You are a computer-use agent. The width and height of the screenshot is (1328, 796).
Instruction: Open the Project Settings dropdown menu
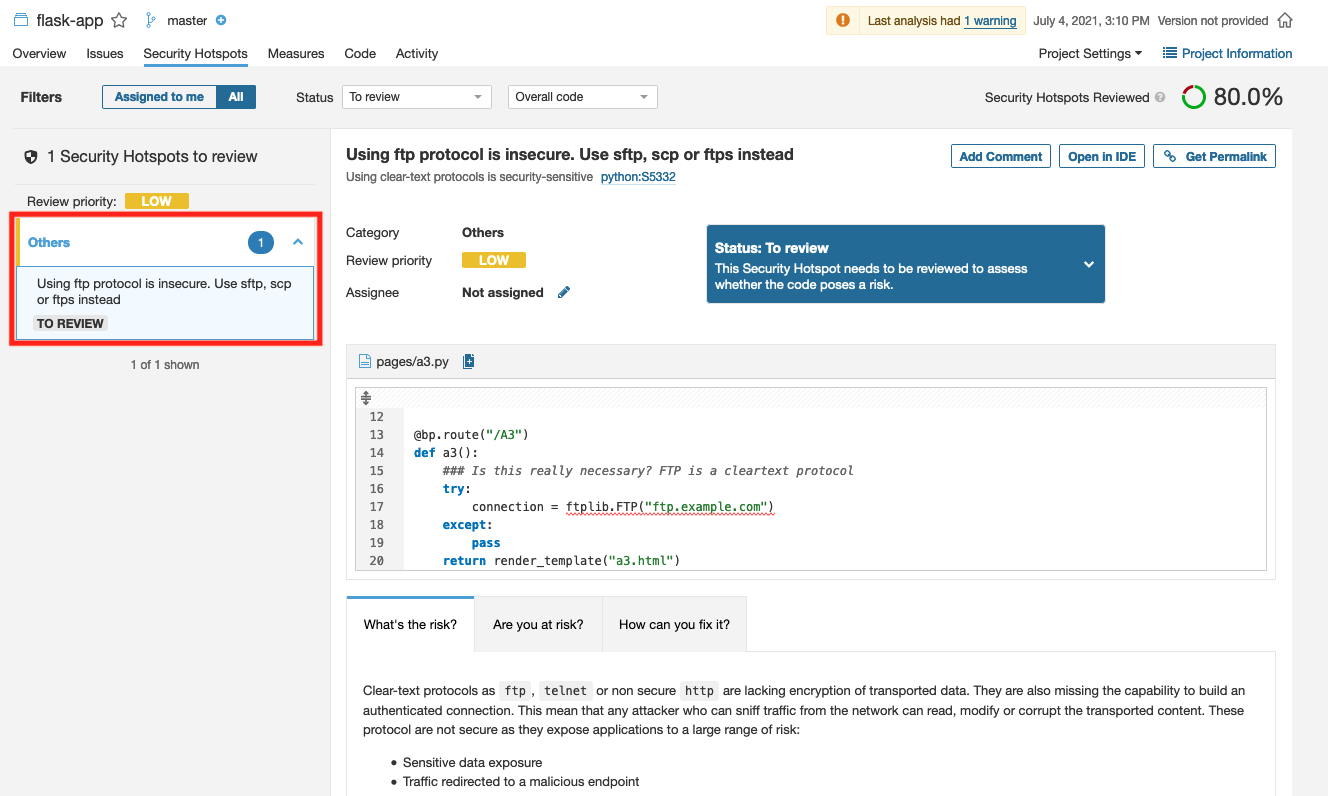pyautogui.click(x=1090, y=53)
